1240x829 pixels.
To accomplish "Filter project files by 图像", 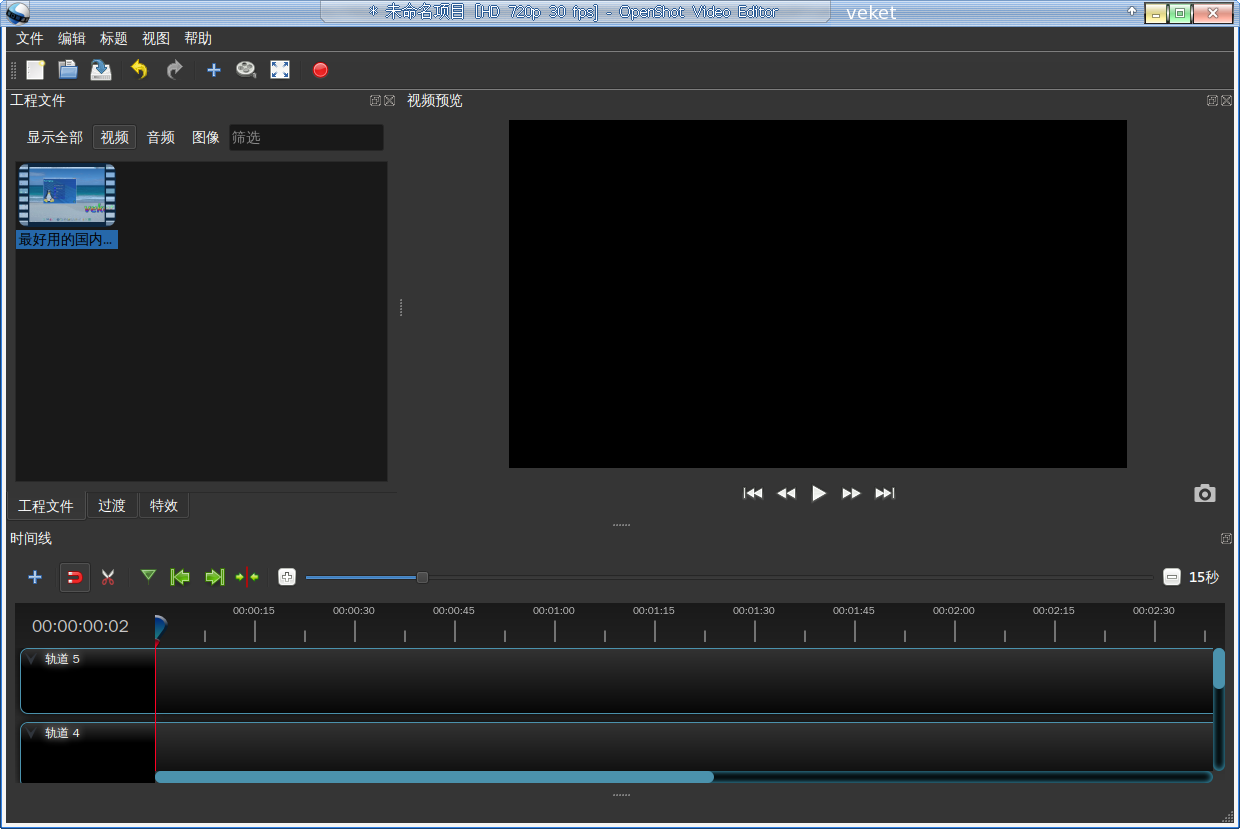I will click(206, 138).
